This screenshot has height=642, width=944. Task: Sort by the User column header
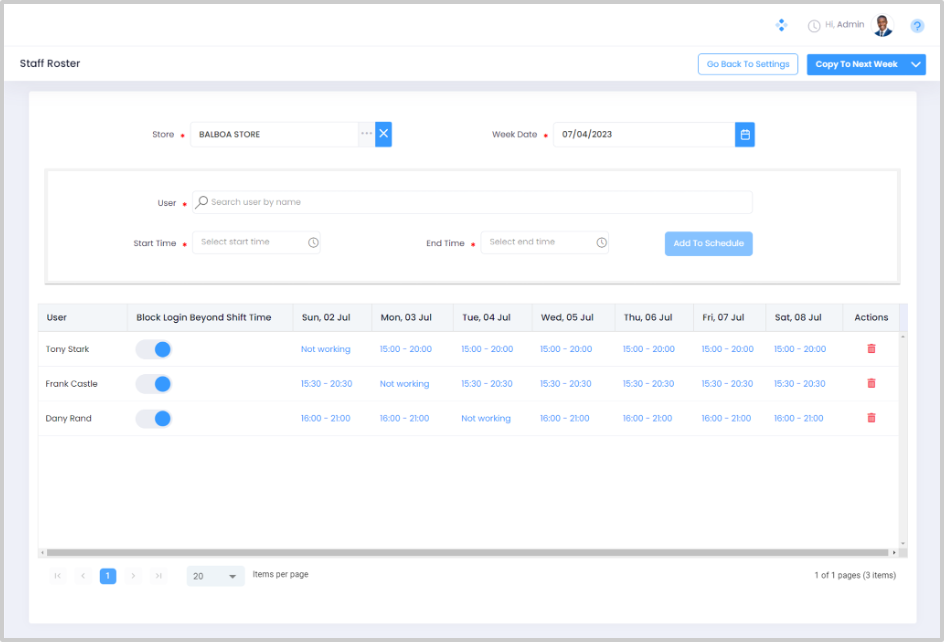coord(57,317)
